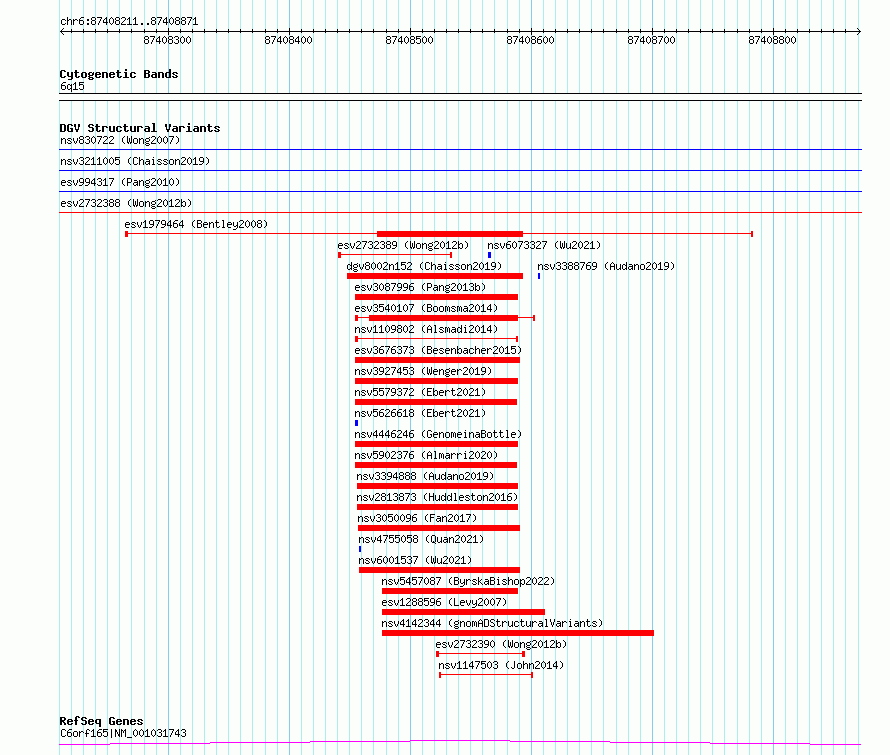Click the 87408300 ruler position label
Screen dimensions: 890x755
tap(167, 40)
